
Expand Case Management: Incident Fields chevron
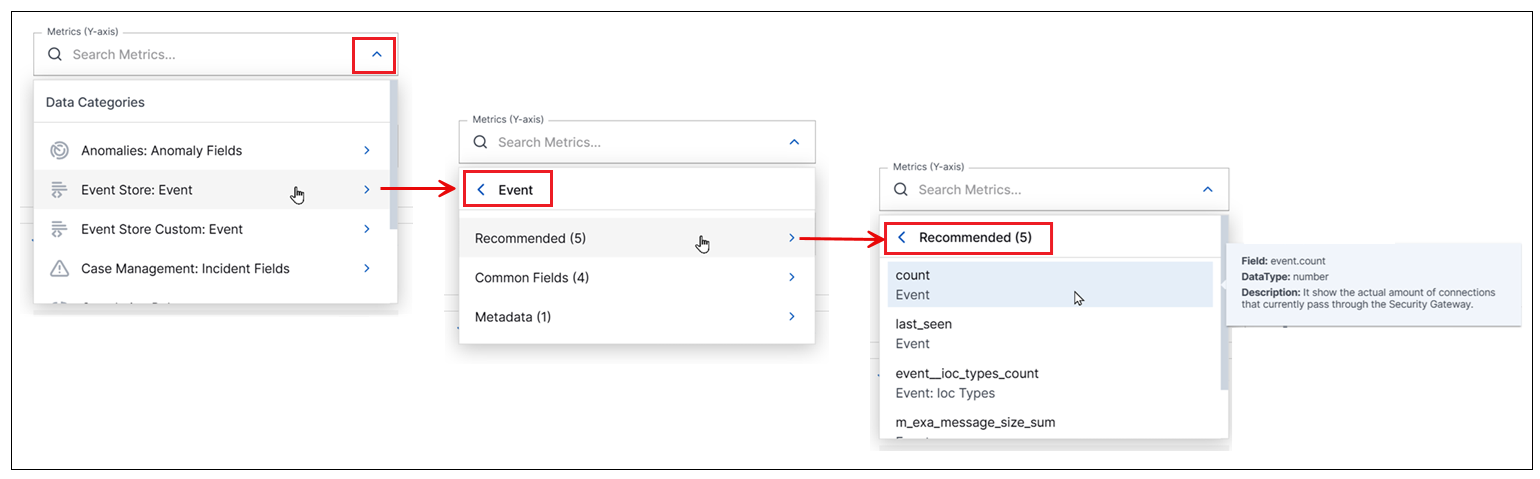[367, 268]
